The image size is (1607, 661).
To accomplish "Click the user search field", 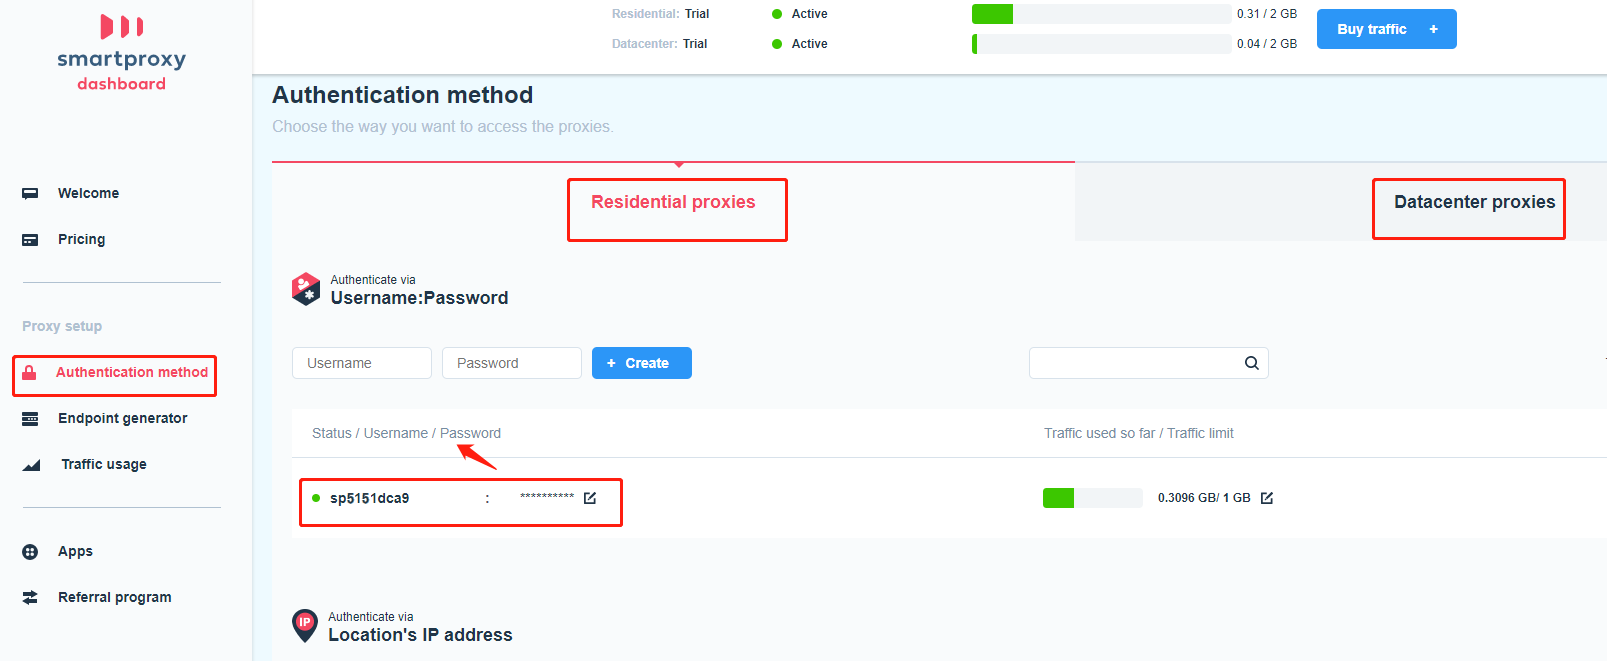I will [1149, 363].
